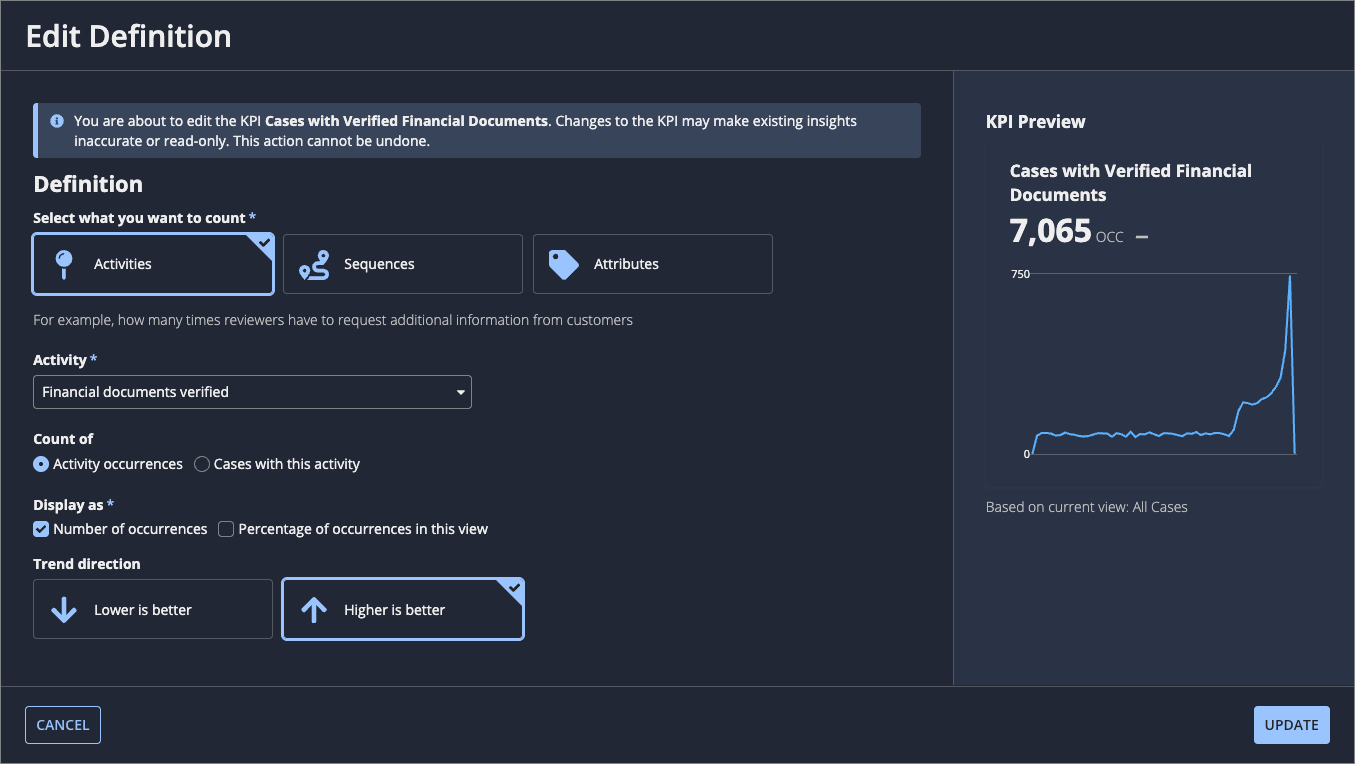1355x764 pixels.
Task: Click the UPDATE button
Action: [1292, 725]
